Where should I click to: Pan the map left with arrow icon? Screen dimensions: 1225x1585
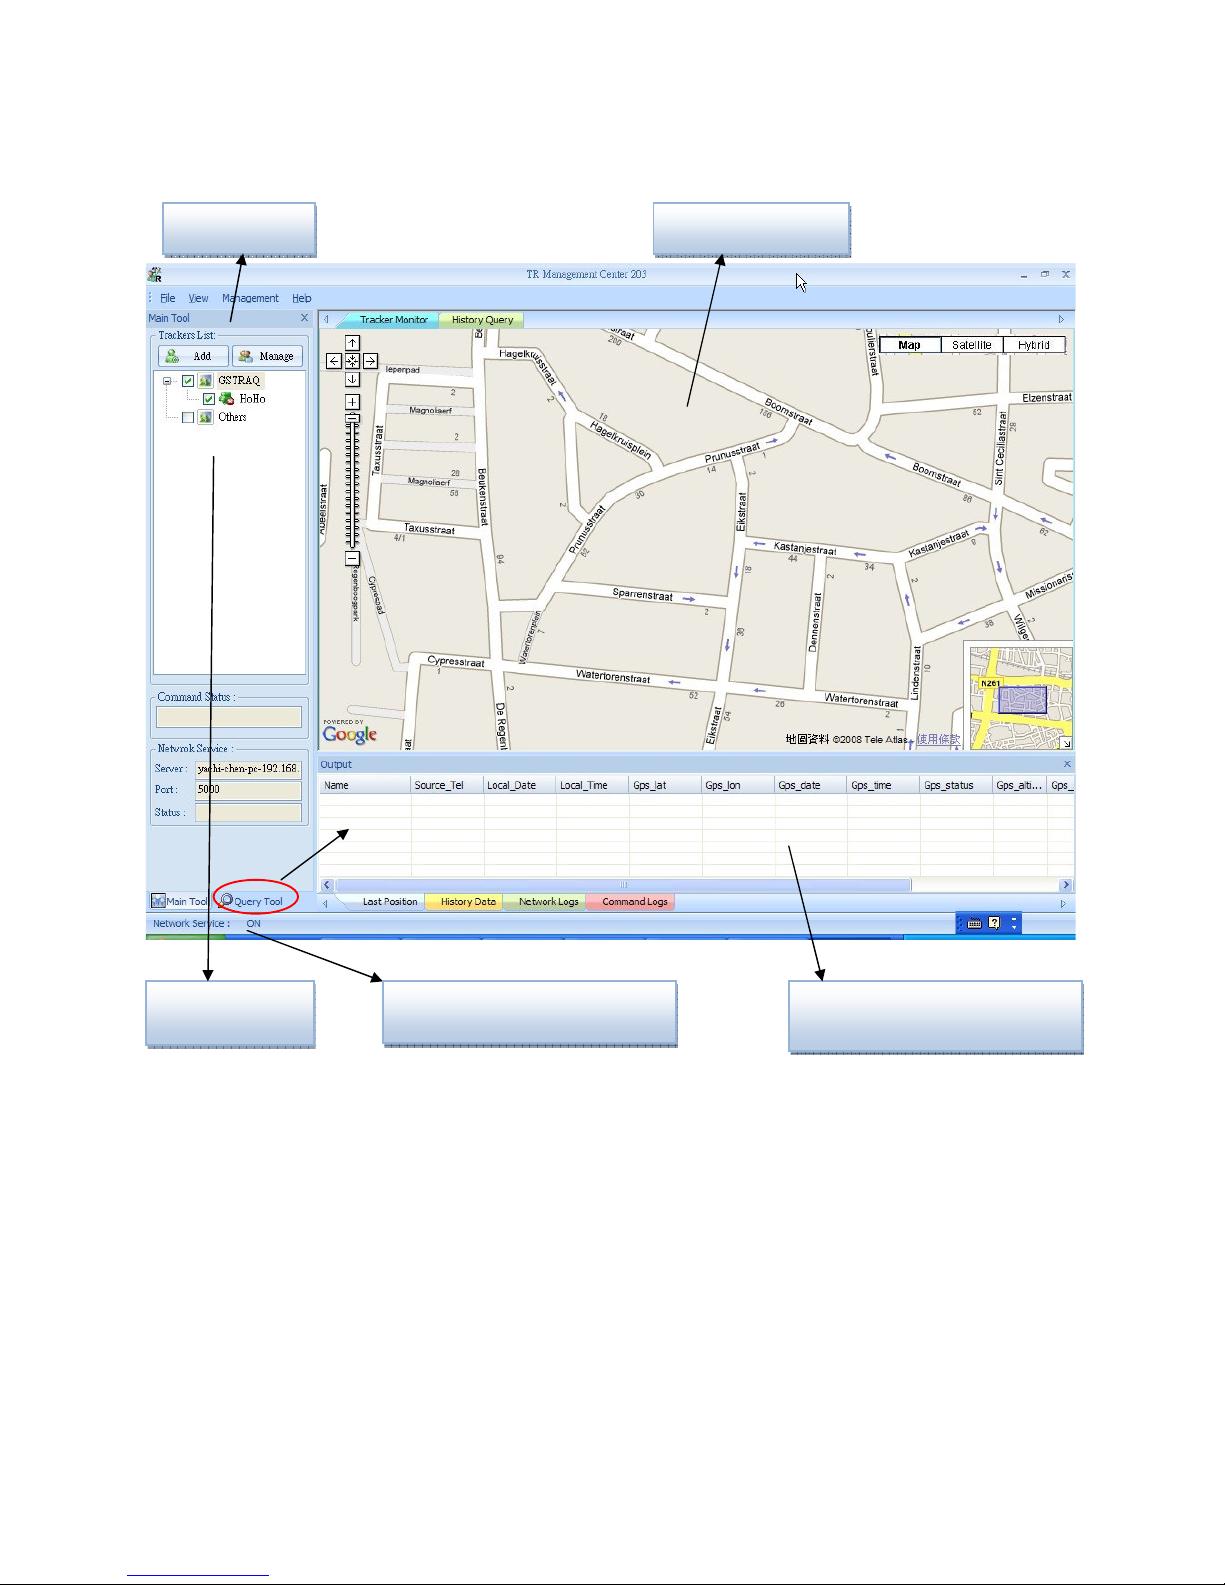click(334, 361)
